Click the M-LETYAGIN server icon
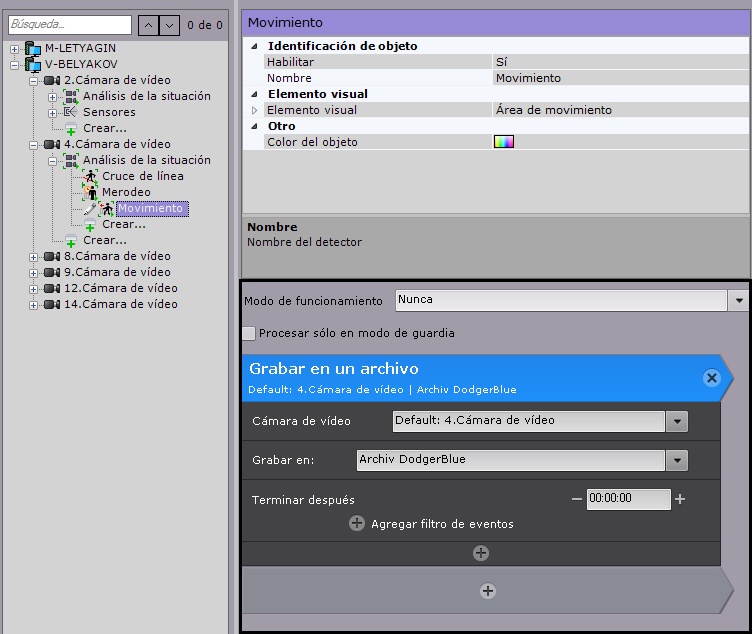 click(34, 48)
